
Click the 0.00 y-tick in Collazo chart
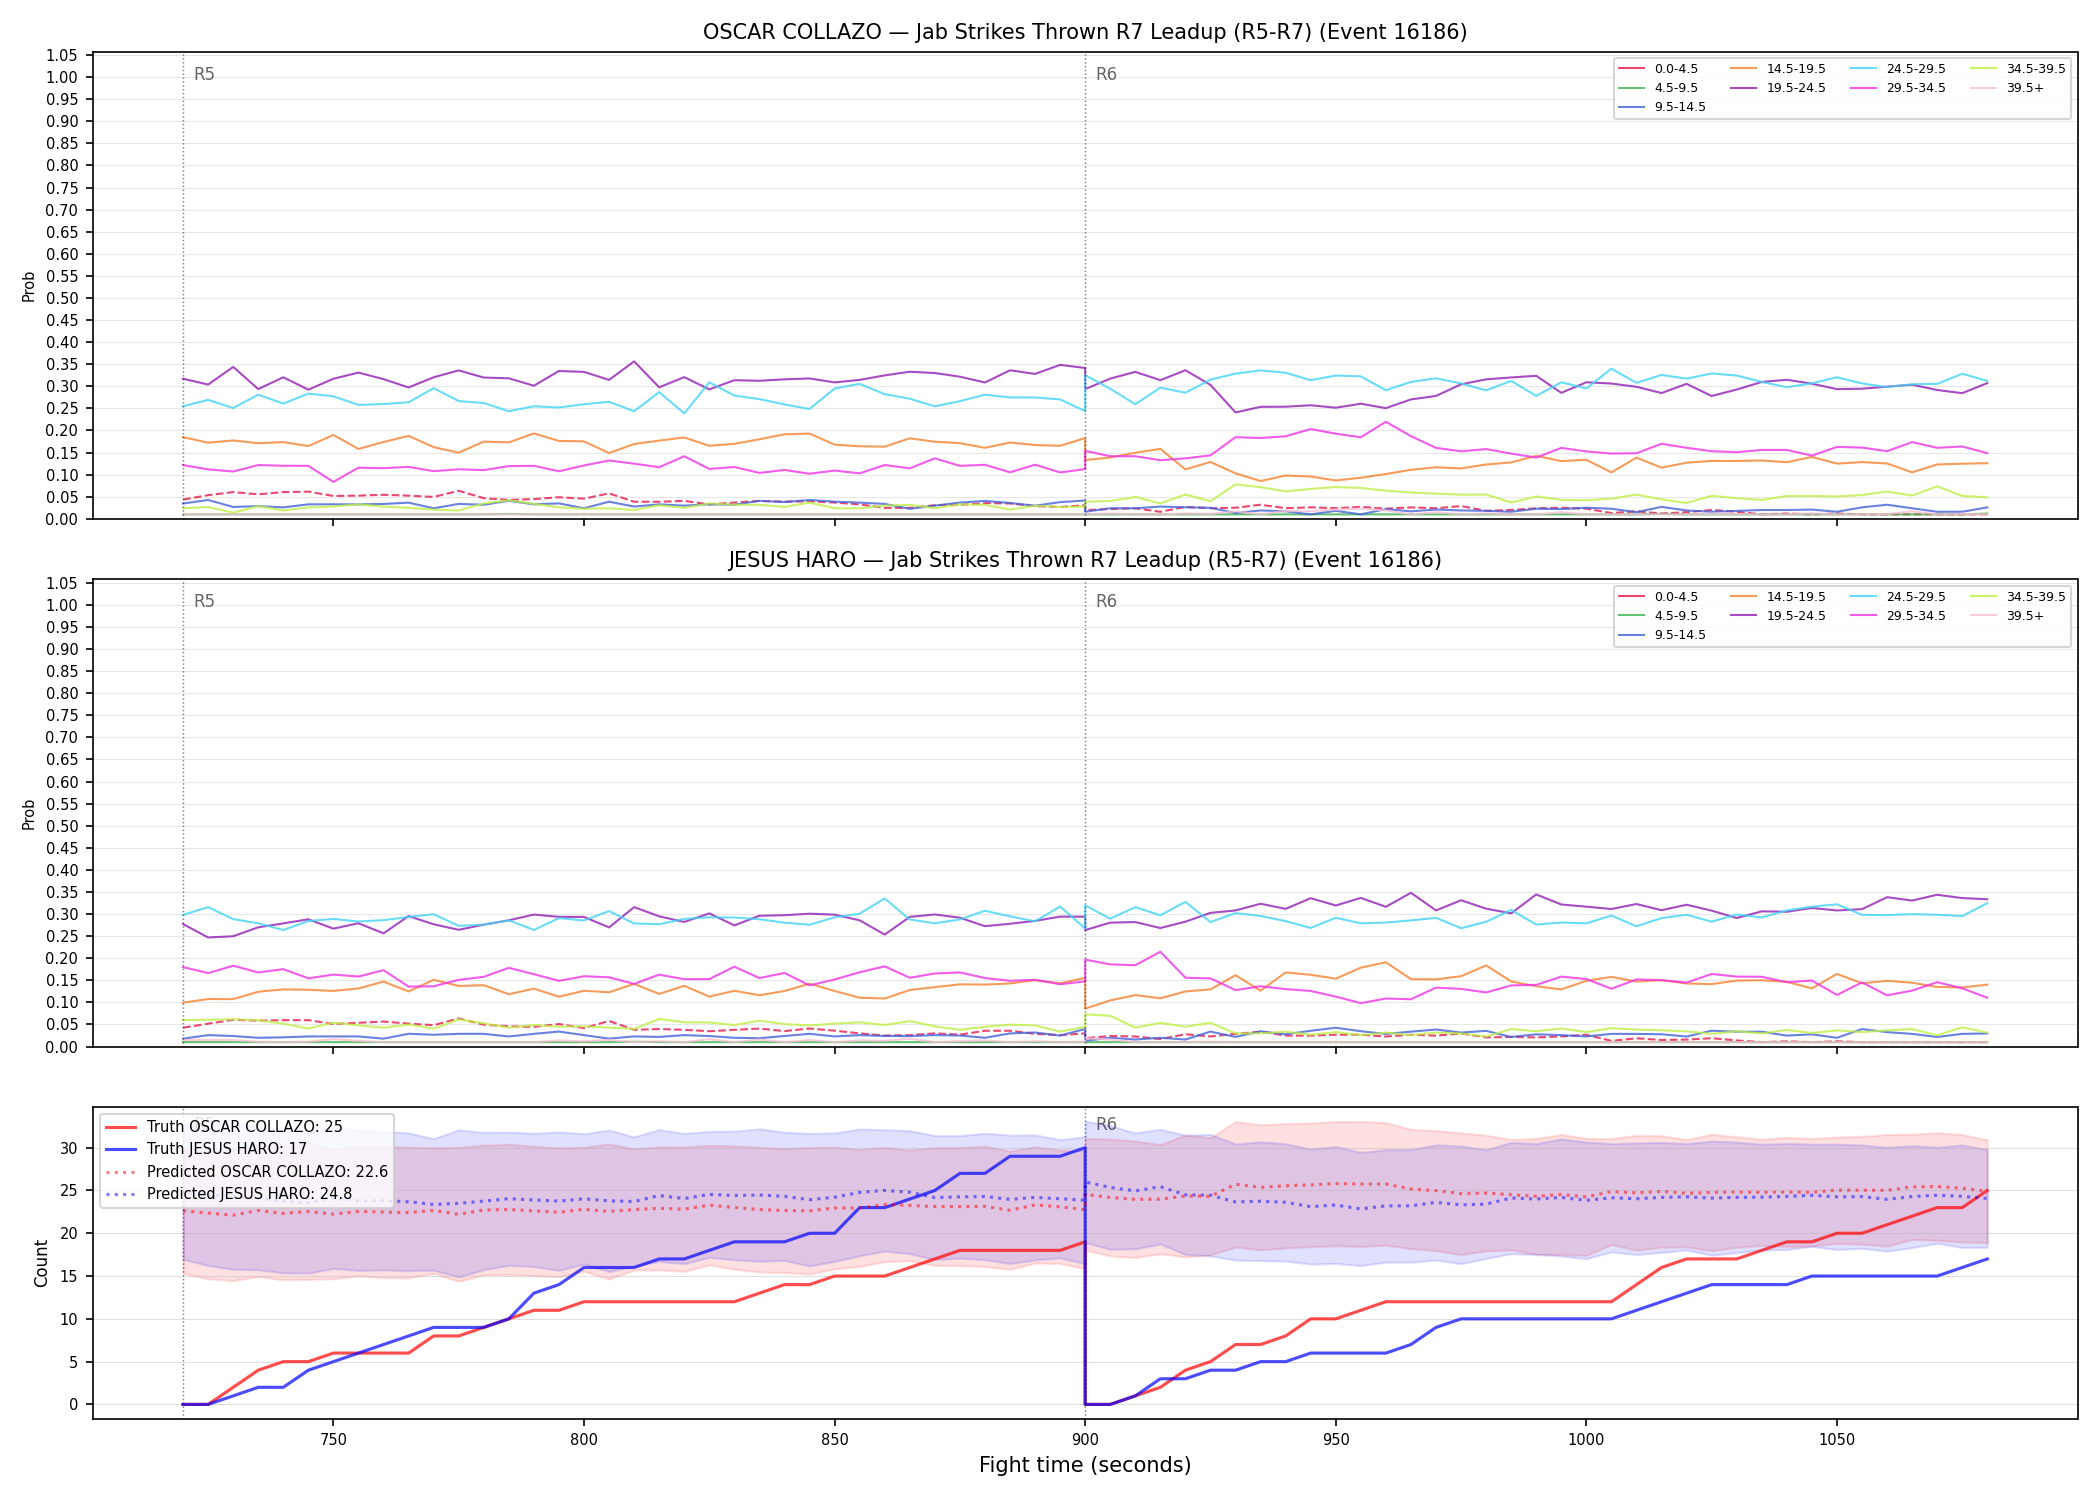(62, 519)
